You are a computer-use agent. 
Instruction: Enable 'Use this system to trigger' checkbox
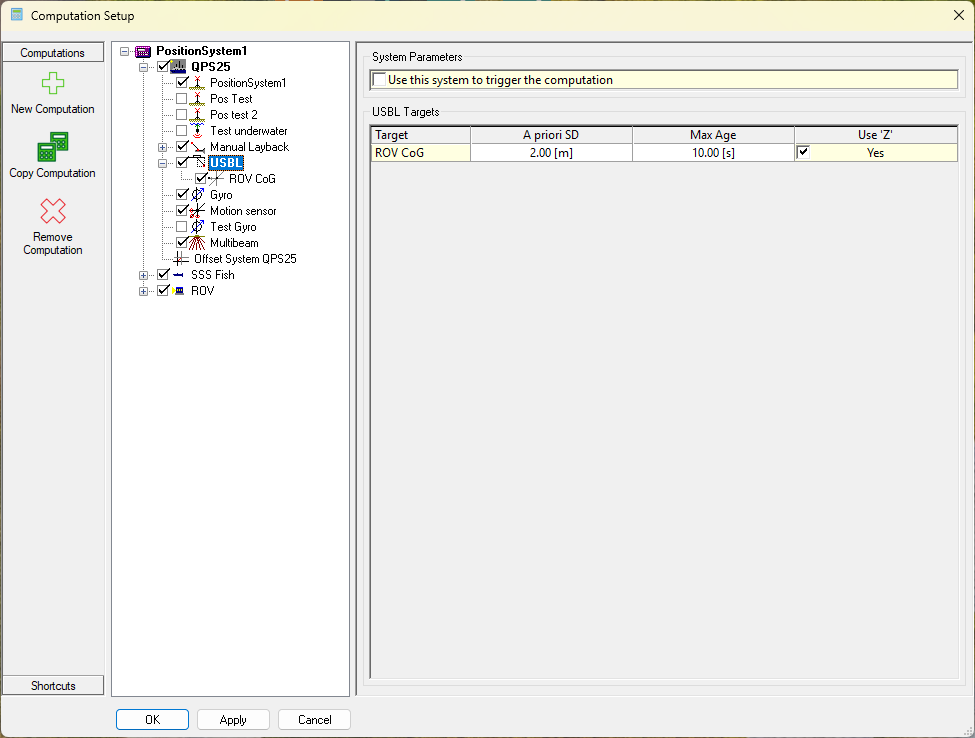point(379,80)
